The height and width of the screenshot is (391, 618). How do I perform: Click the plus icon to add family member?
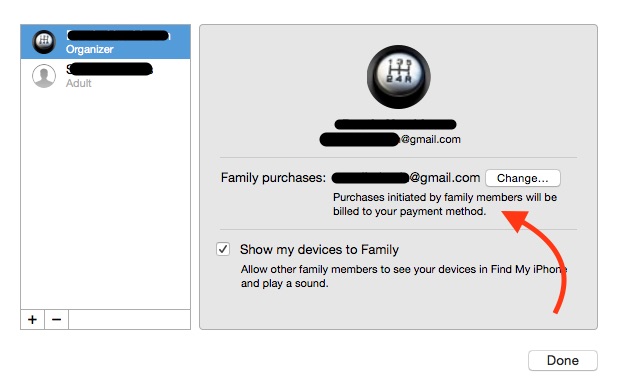point(33,319)
